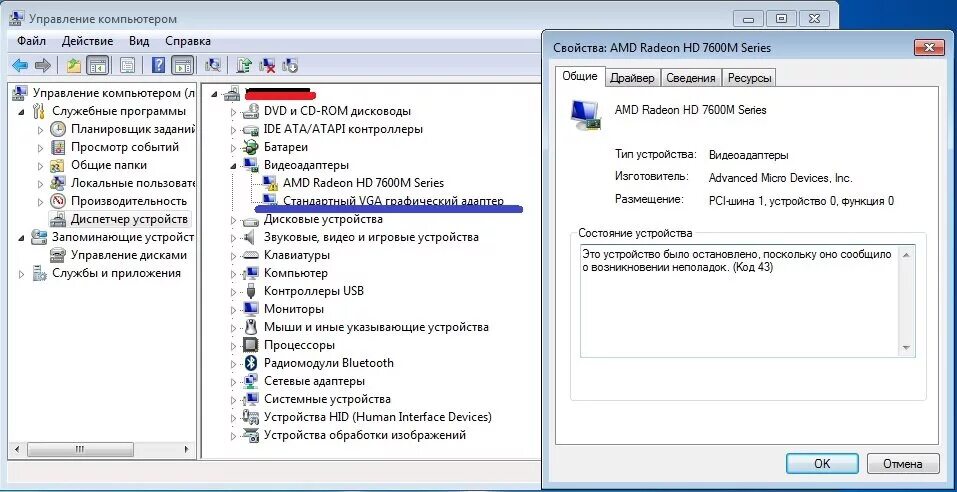This screenshot has height=492, width=957.
Task: Click the blue Back arrow in toolbar
Action: pyautogui.click(x=20, y=65)
